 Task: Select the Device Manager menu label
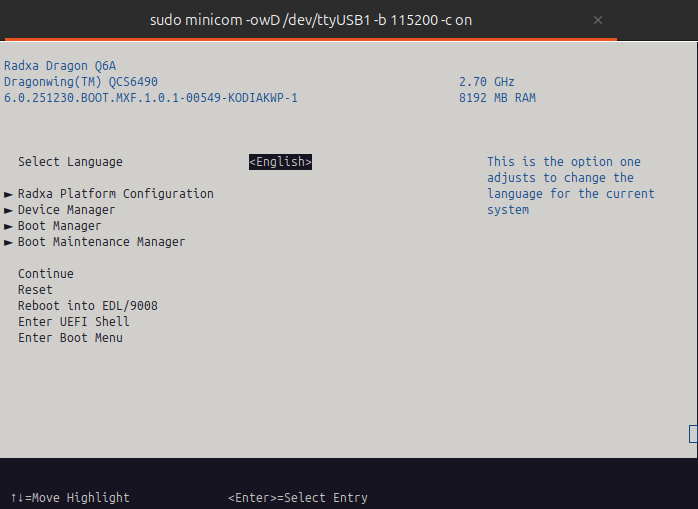(x=66, y=210)
